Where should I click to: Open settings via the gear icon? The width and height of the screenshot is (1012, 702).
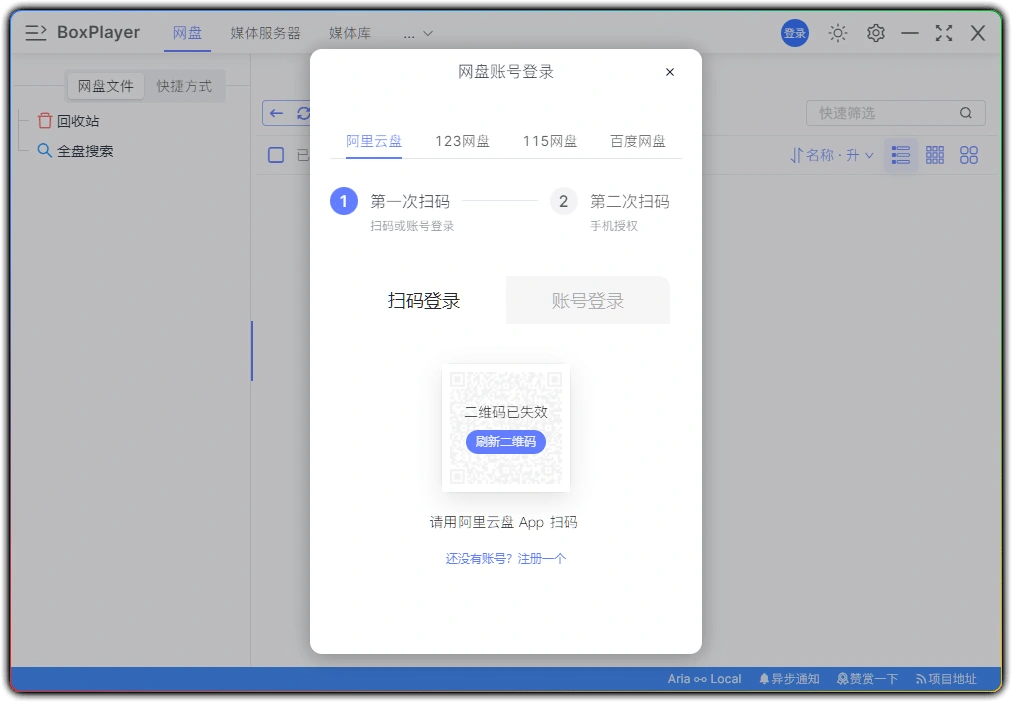tap(875, 33)
